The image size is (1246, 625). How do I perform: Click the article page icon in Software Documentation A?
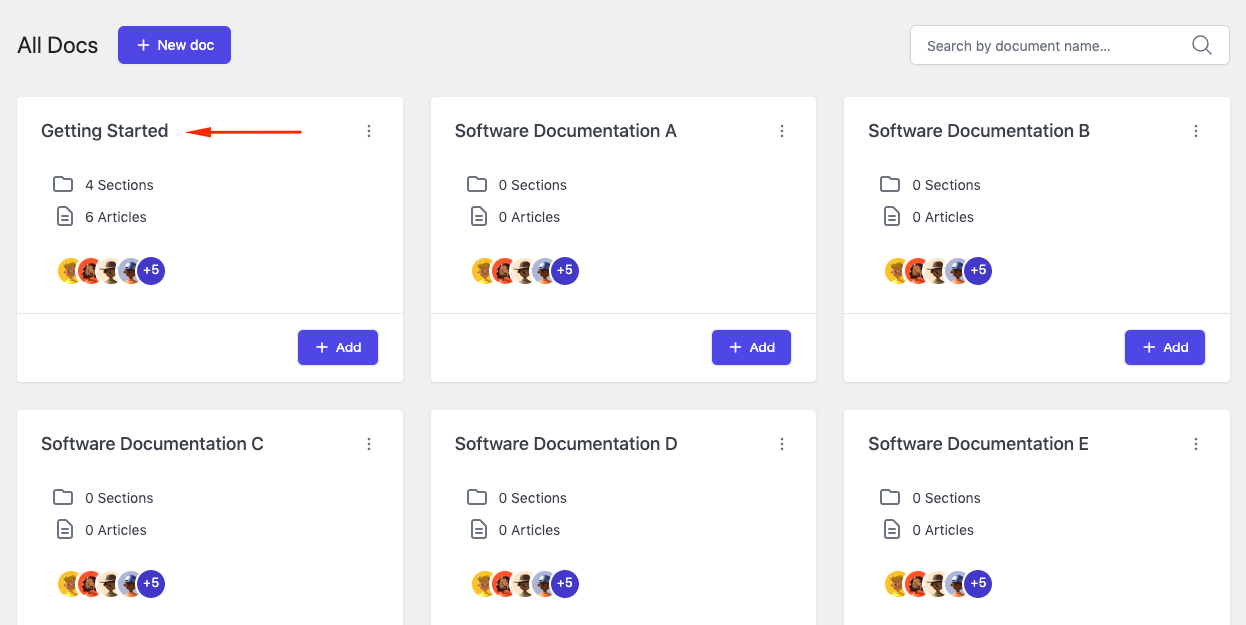[478, 216]
